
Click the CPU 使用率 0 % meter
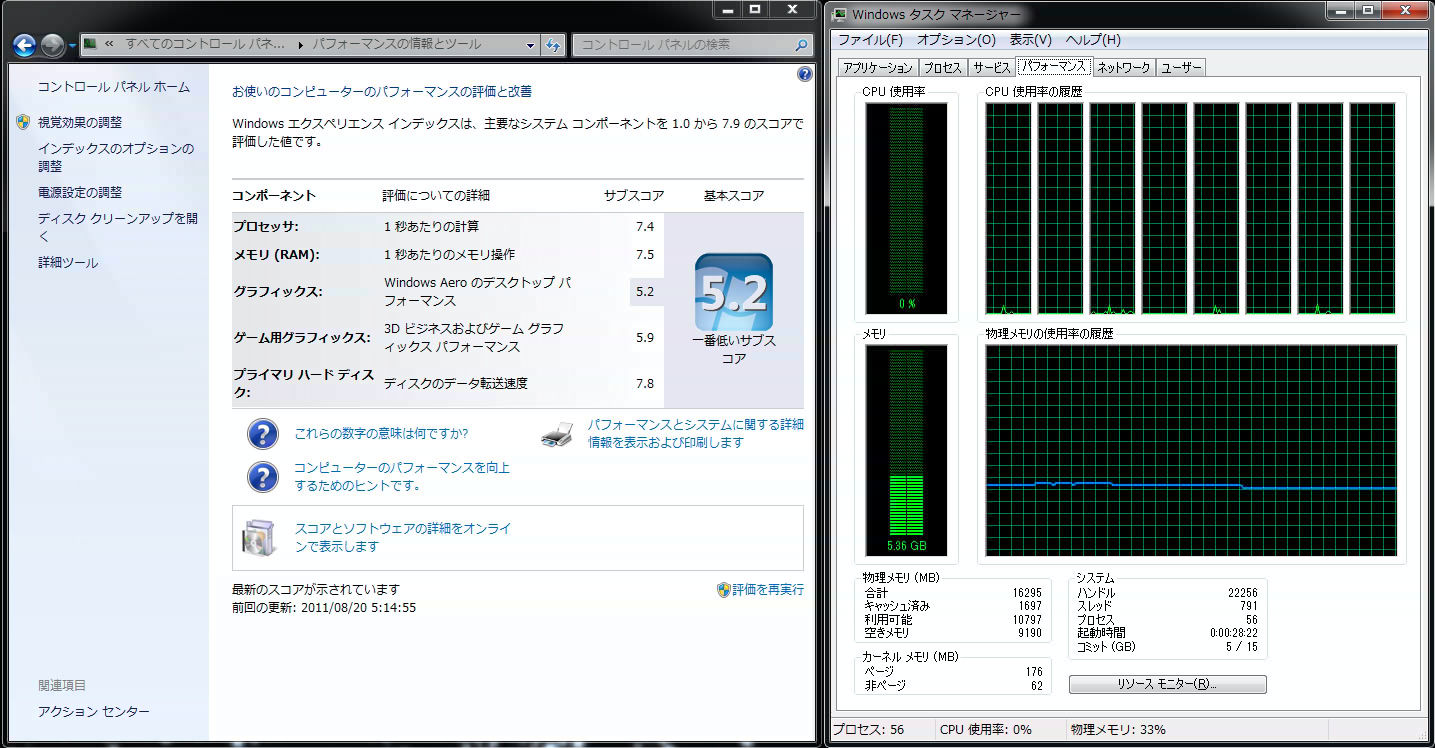[906, 209]
